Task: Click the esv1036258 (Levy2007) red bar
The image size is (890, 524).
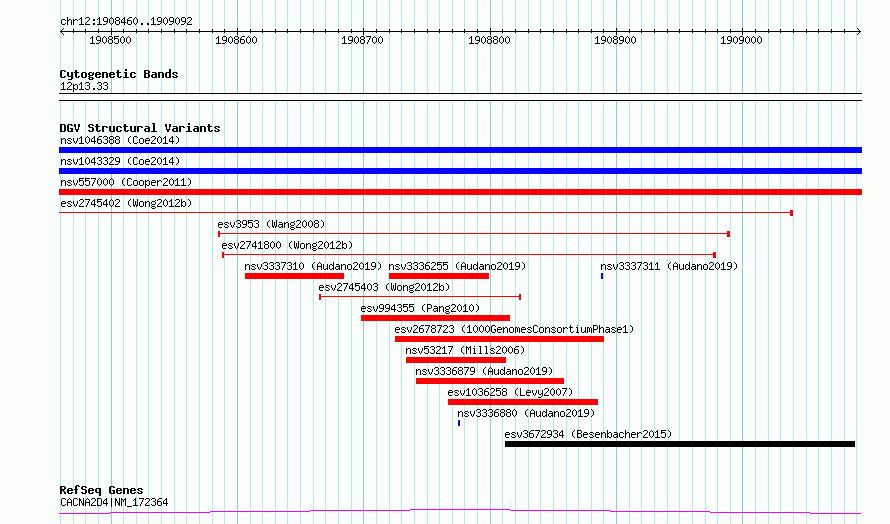Action: [x=523, y=402]
